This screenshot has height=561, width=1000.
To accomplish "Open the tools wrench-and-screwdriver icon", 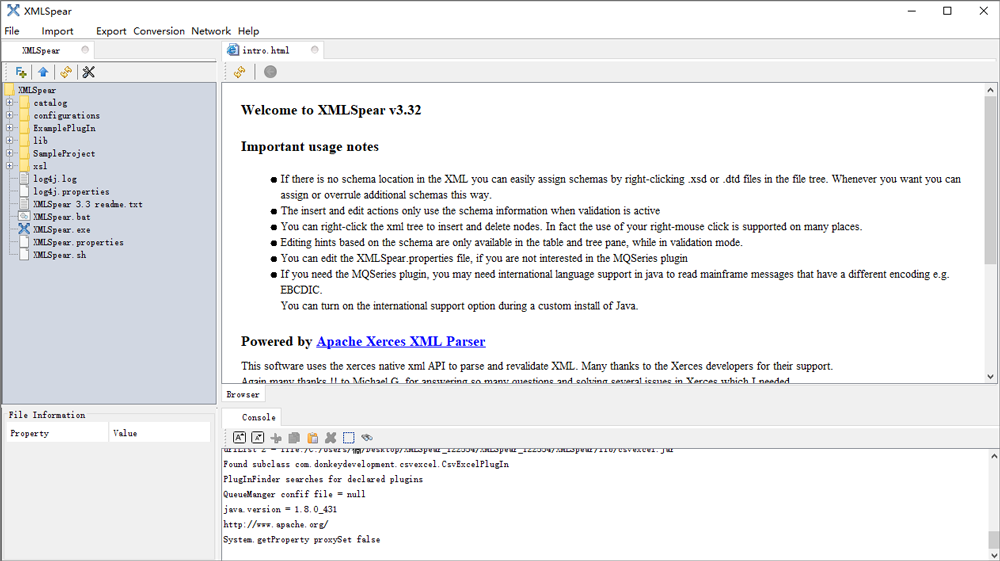I will coord(89,72).
